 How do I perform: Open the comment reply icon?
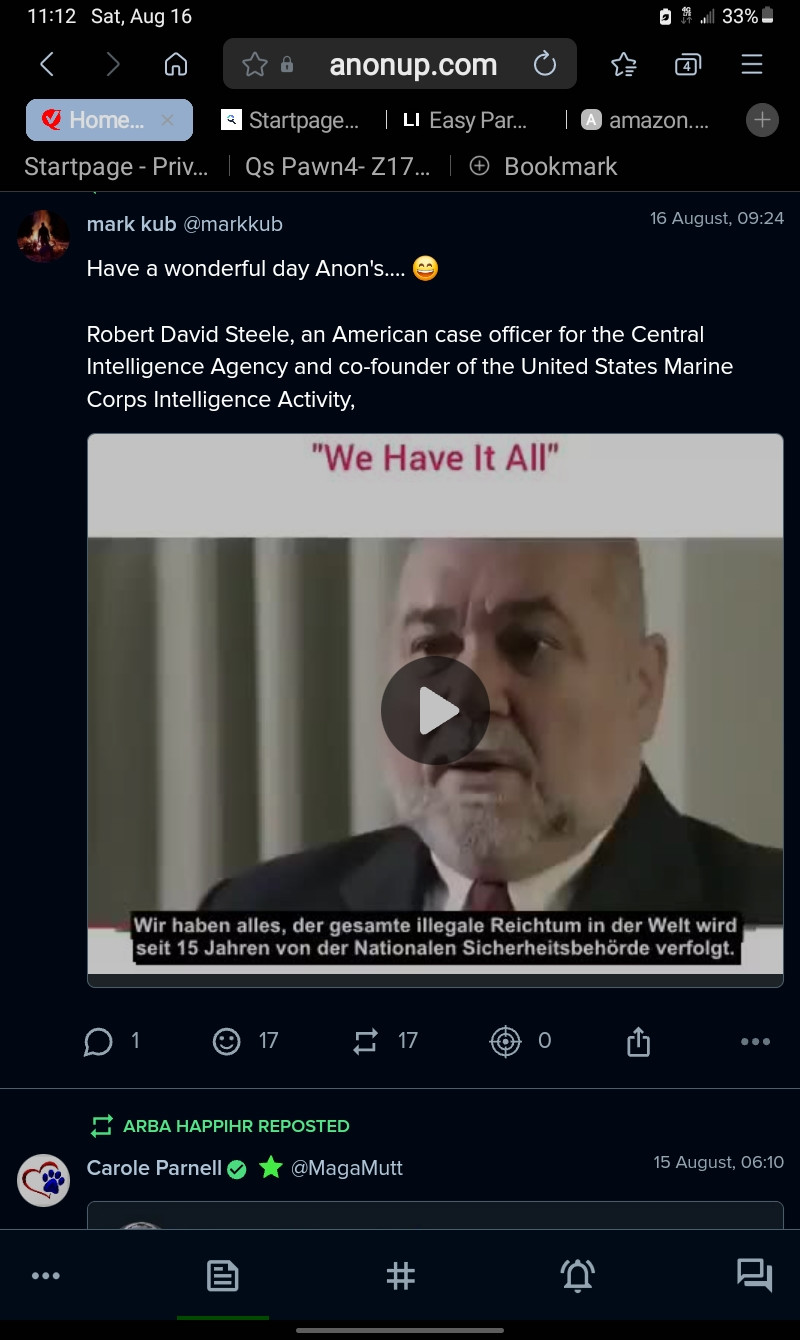click(x=98, y=1042)
